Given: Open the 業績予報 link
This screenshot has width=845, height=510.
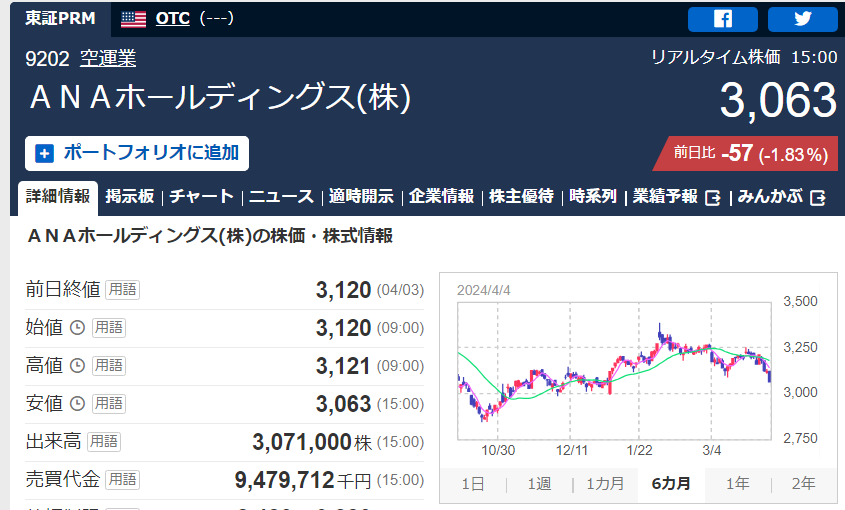Looking at the screenshot, I should (x=665, y=197).
